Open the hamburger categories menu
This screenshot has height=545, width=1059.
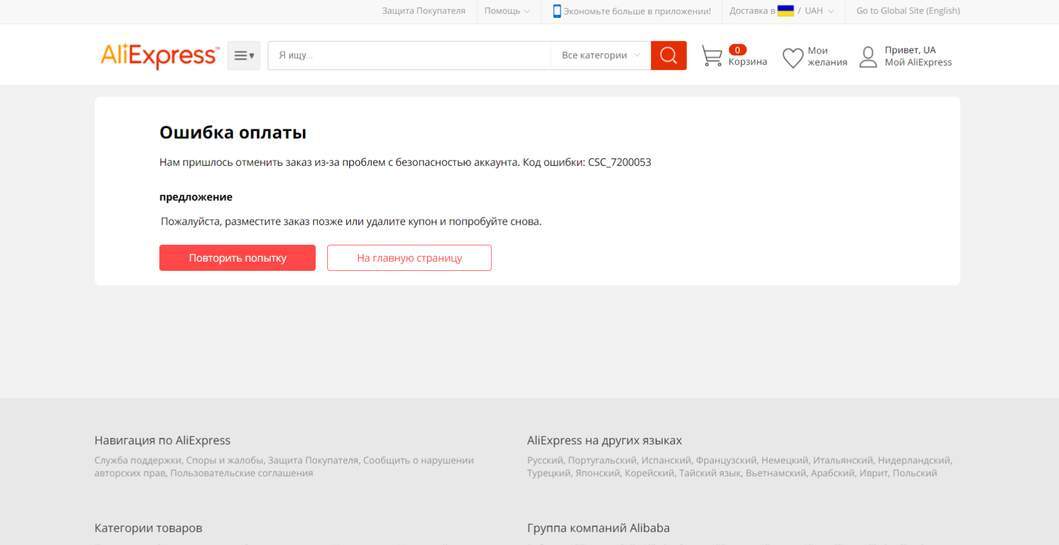tap(243, 56)
